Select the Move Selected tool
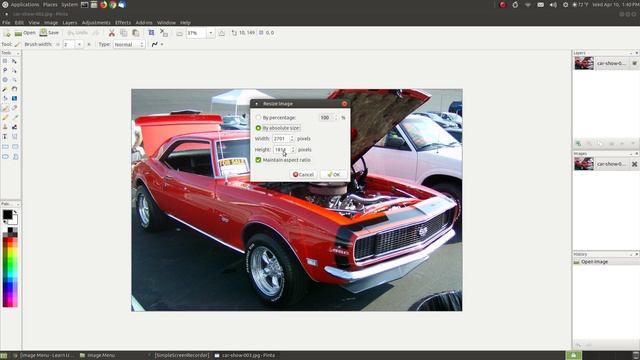 pos(14,61)
